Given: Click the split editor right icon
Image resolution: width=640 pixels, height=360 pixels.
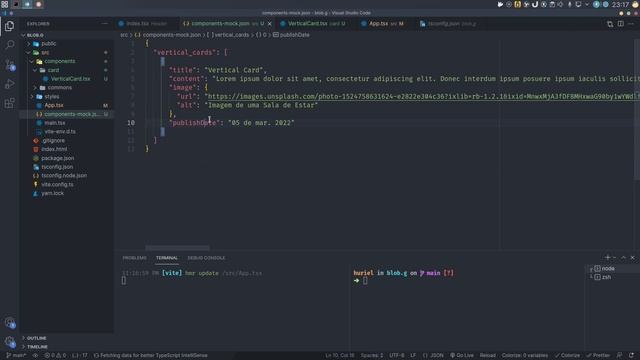Looking at the screenshot, I should tap(620, 24).
